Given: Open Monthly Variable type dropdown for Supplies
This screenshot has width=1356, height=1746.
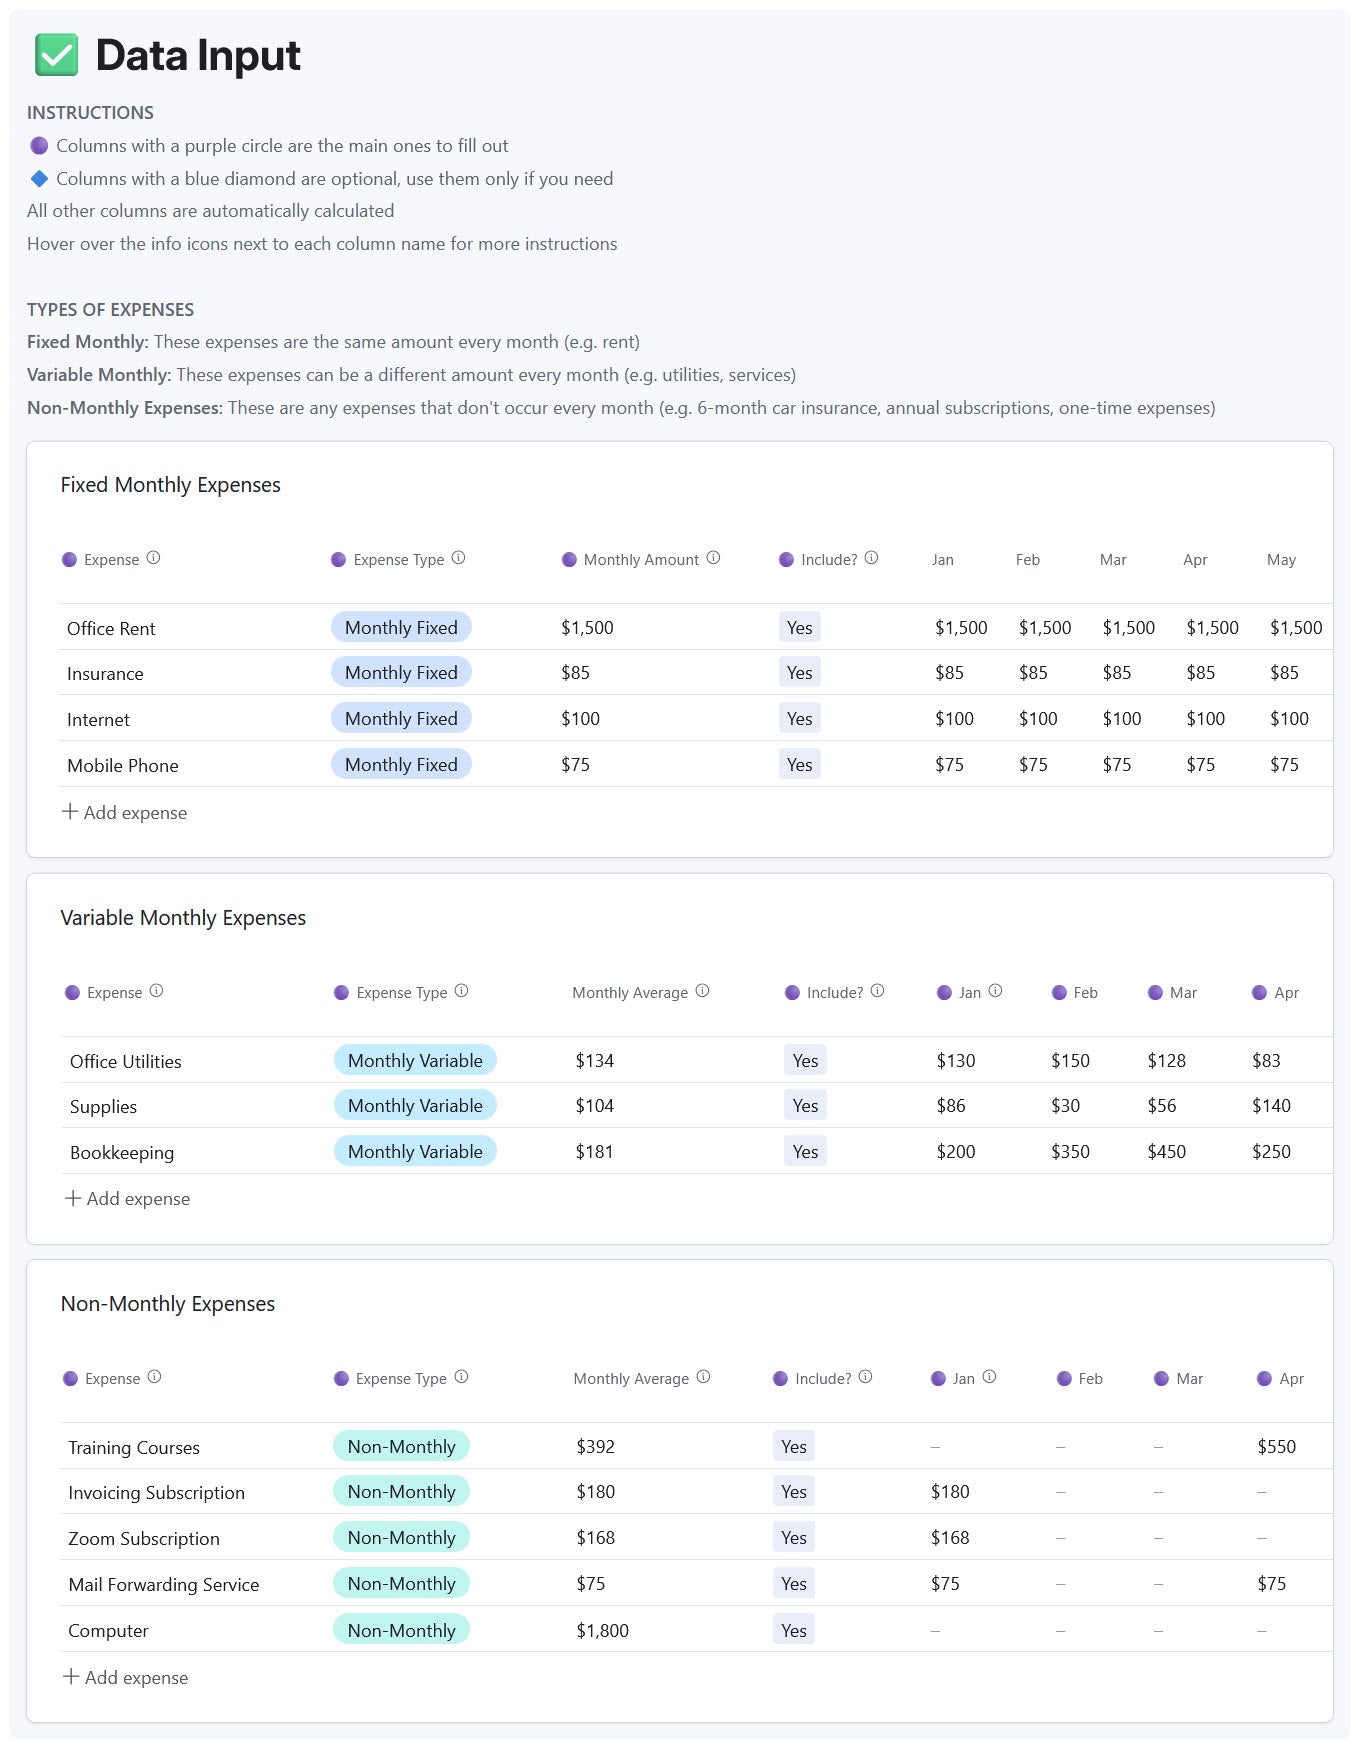Looking at the screenshot, I should point(415,1106).
